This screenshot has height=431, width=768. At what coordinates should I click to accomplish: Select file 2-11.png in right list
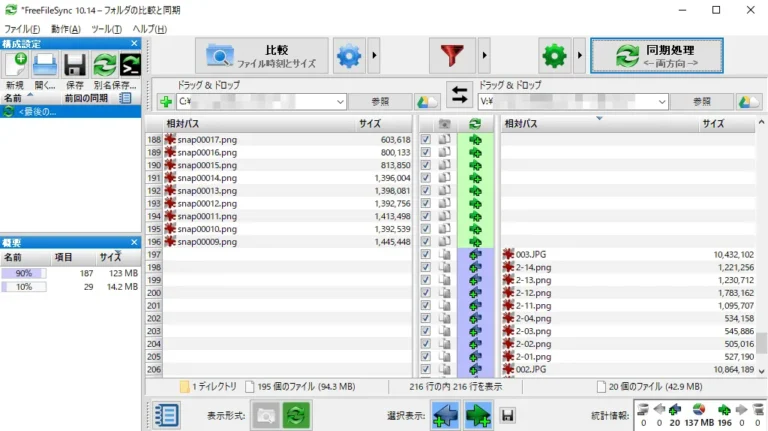[533, 306]
